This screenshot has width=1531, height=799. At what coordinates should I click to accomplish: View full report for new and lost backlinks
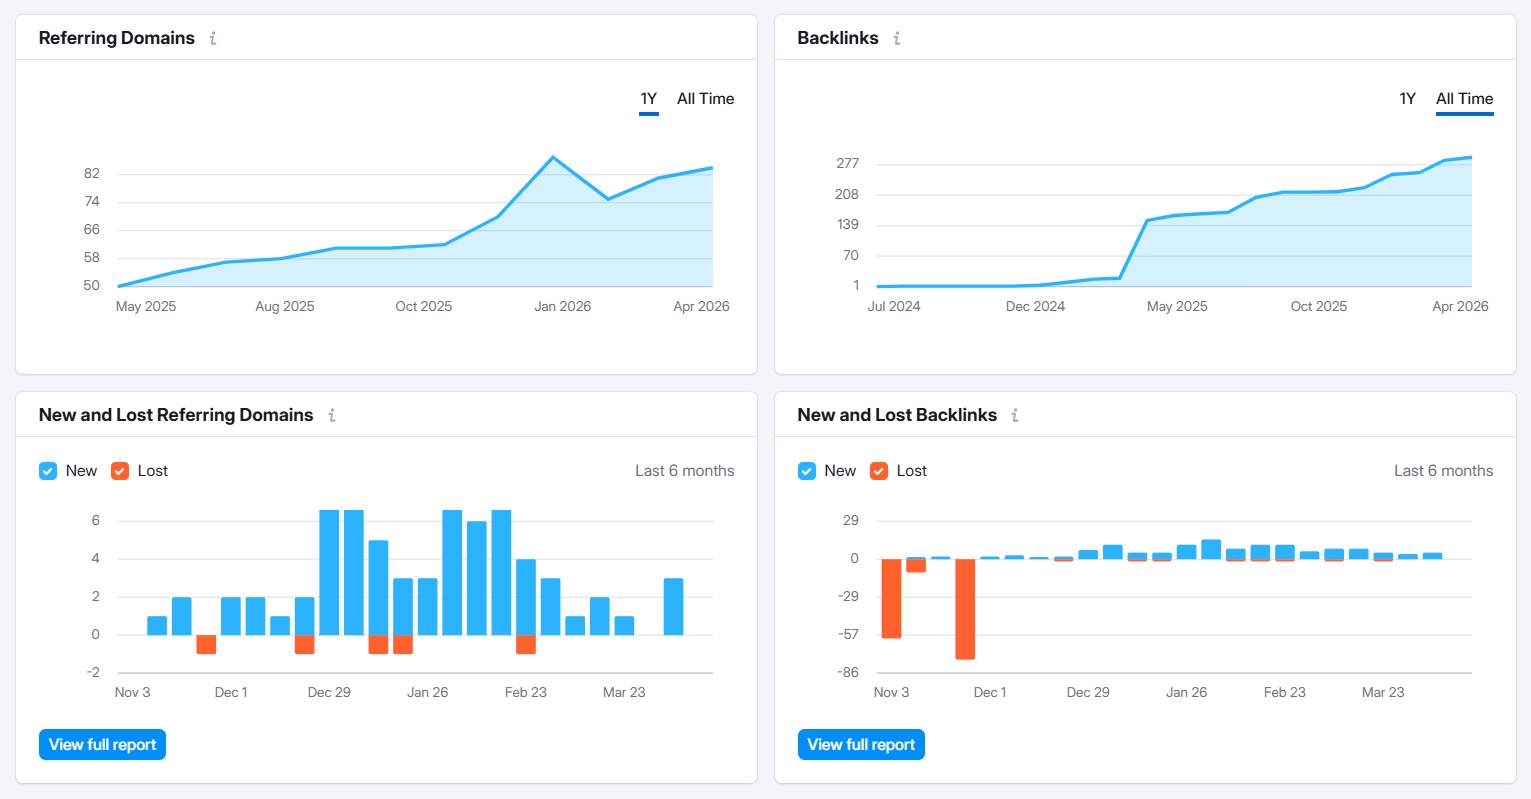click(861, 745)
